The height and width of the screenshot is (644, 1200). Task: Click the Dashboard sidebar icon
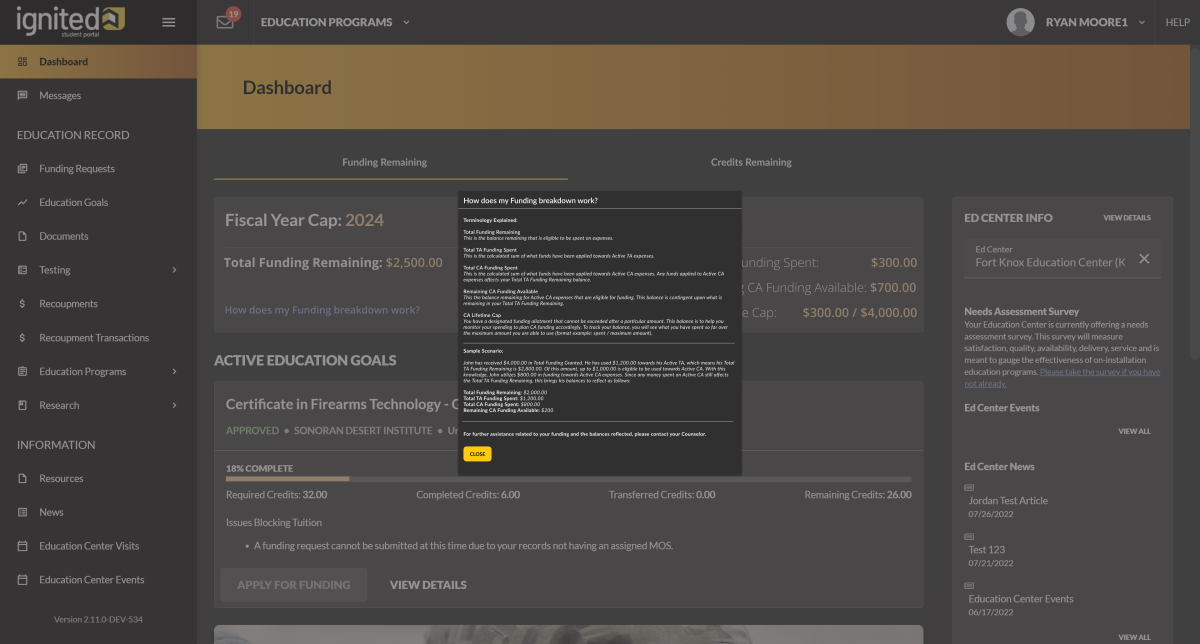[x=22, y=62]
